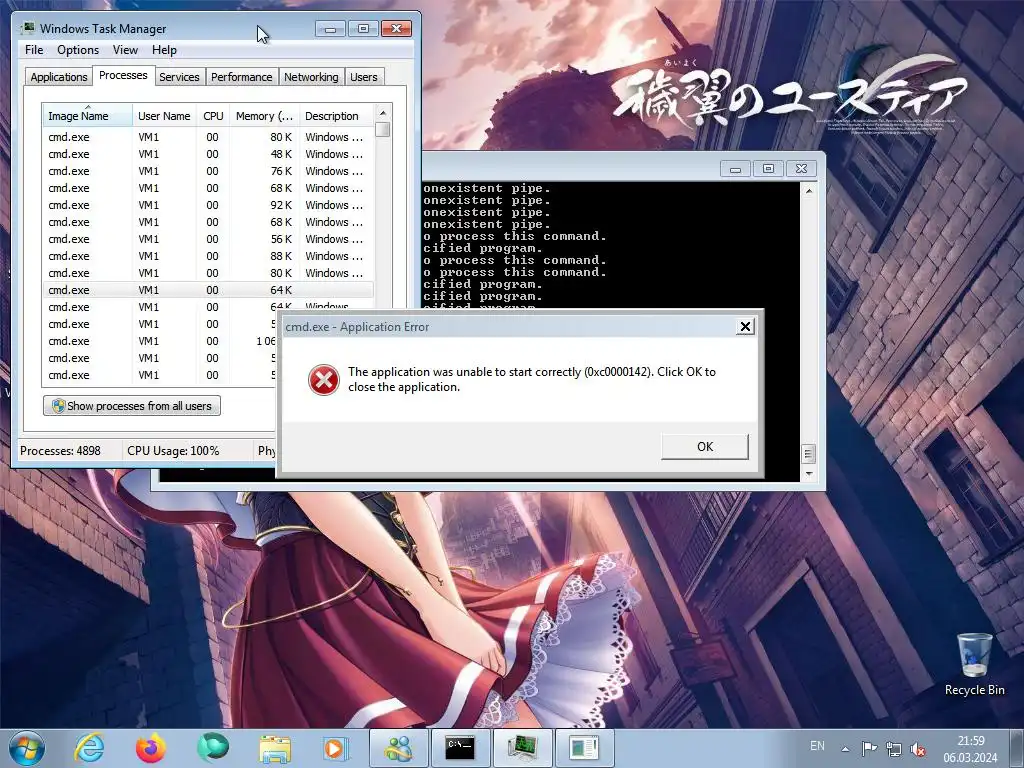Open the Start menu orb
The width and height of the screenshot is (1024, 768).
coord(27,748)
